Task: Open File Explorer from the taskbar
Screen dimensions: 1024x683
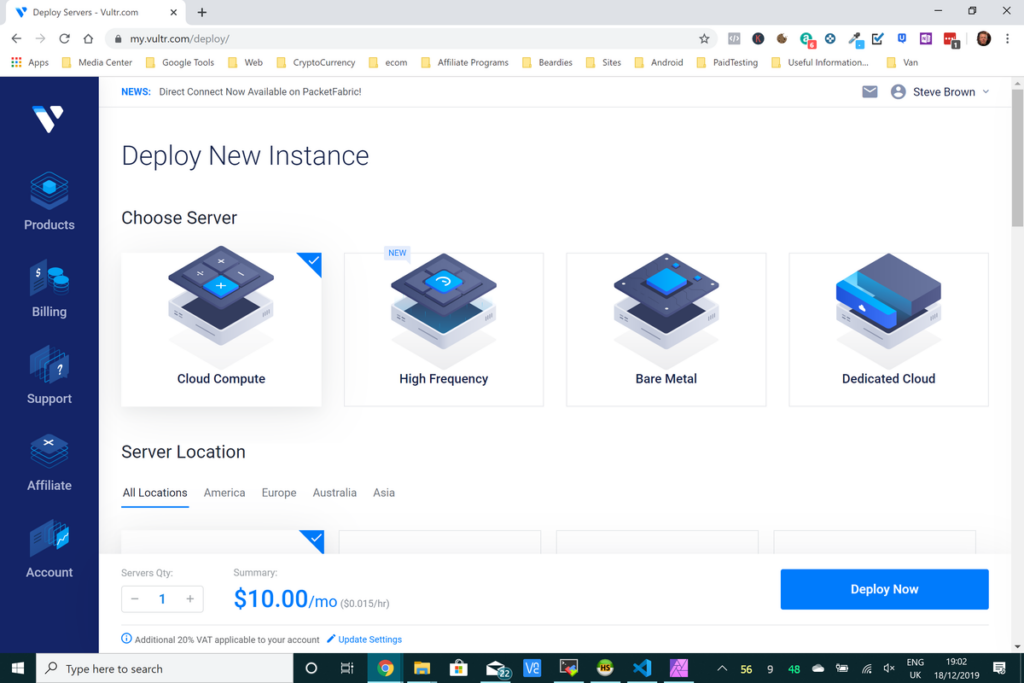Action: 422,668
